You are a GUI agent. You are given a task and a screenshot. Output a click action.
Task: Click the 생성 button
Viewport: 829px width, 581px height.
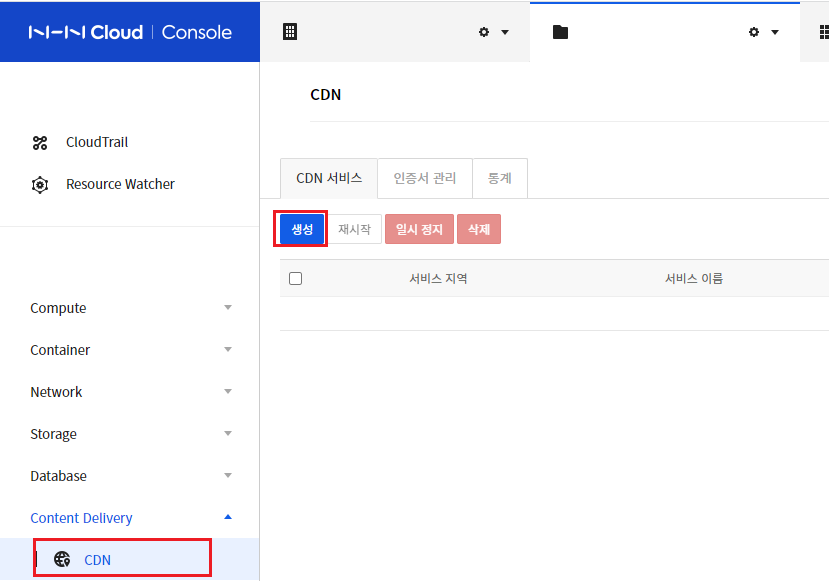(302, 229)
